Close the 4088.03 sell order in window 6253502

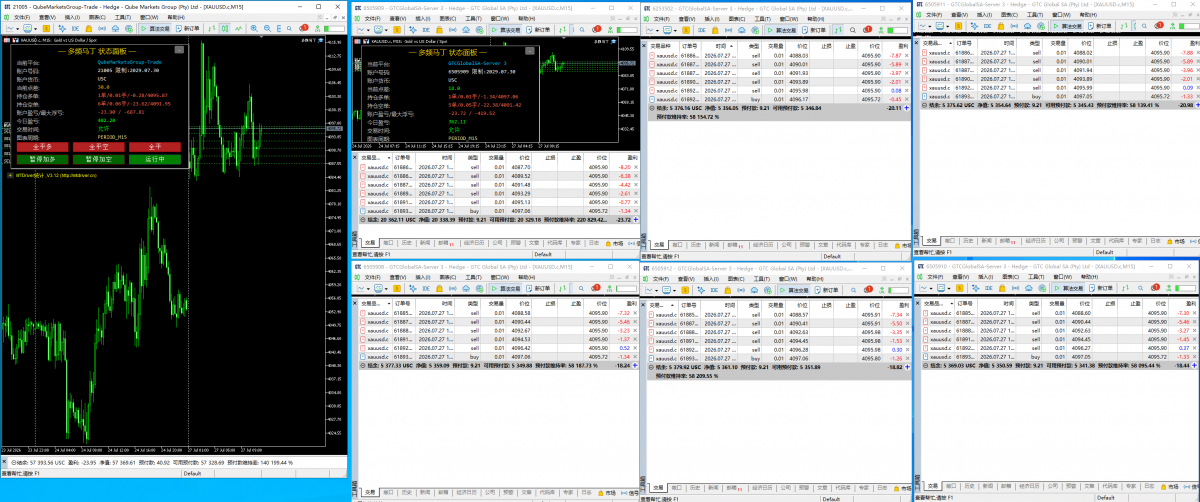[907, 56]
